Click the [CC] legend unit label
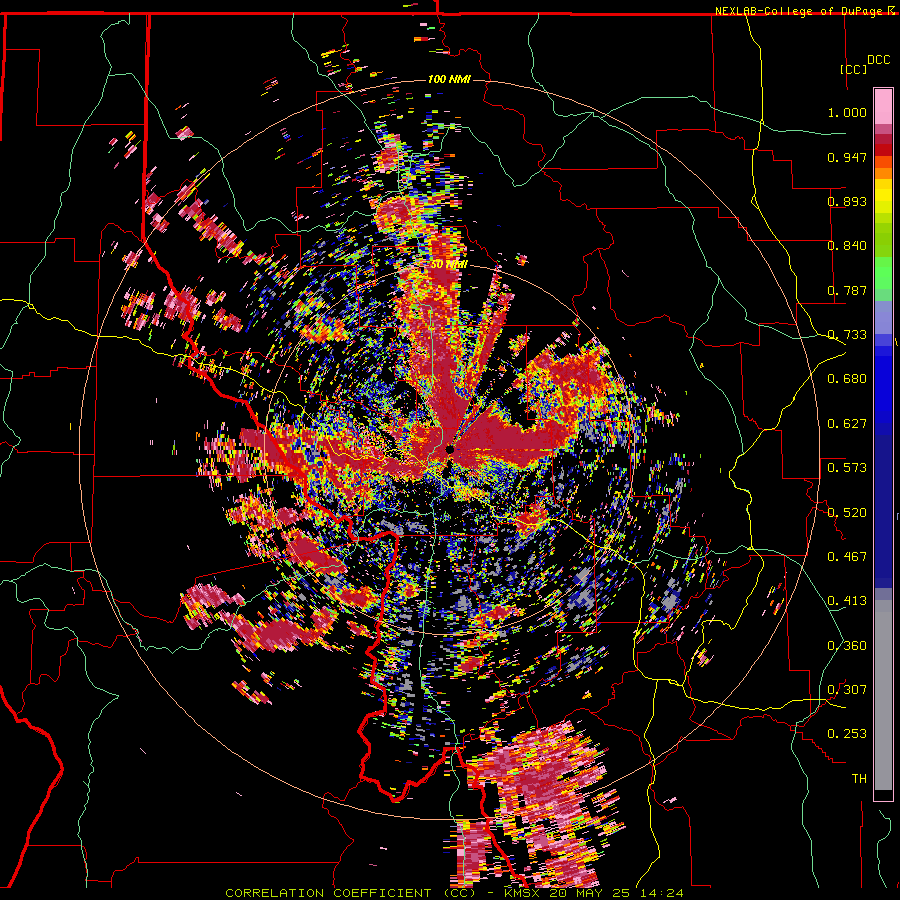900x900 pixels. (854, 69)
